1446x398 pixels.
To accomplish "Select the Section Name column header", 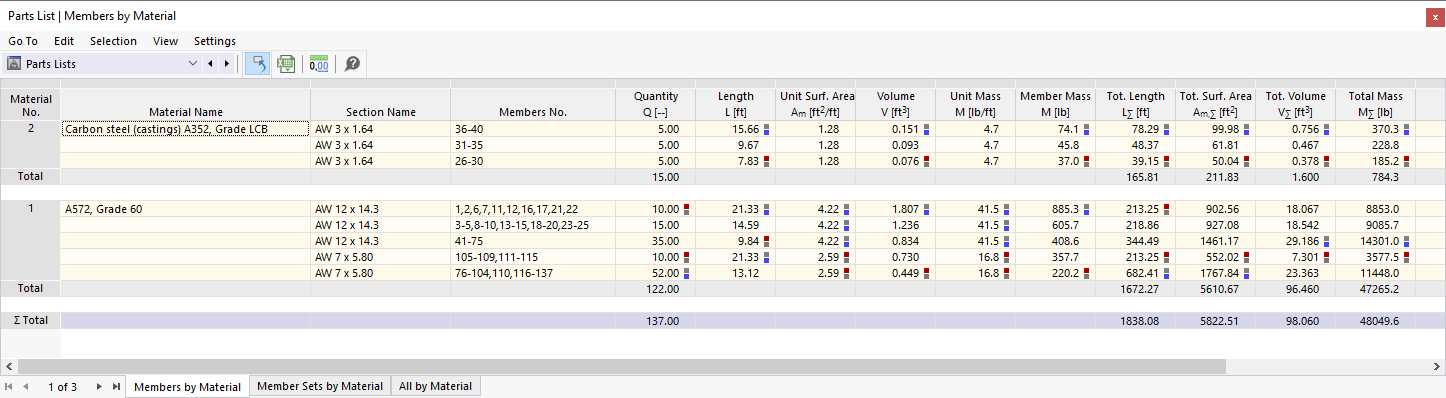I will click(381, 104).
